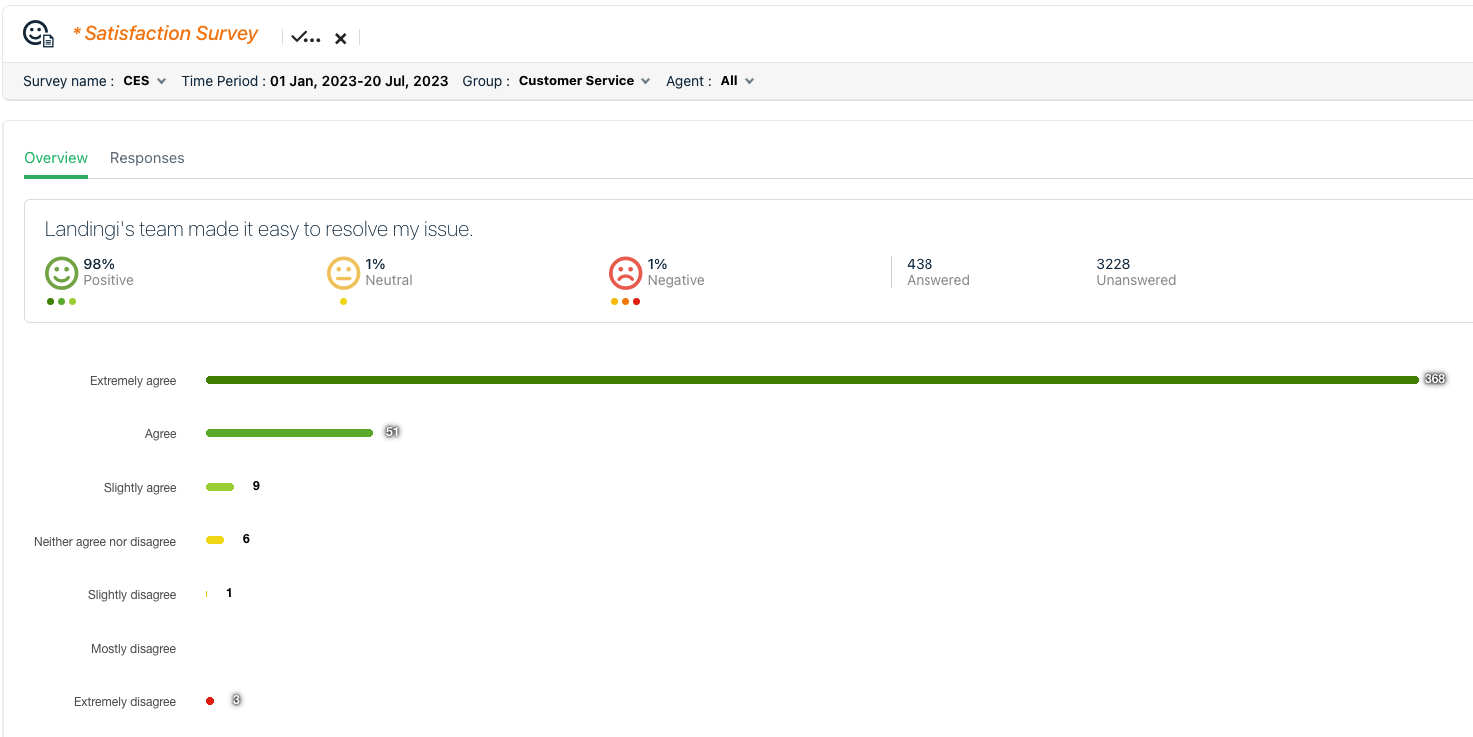
Task: Click the yellow Neutral face icon
Action: point(343,273)
